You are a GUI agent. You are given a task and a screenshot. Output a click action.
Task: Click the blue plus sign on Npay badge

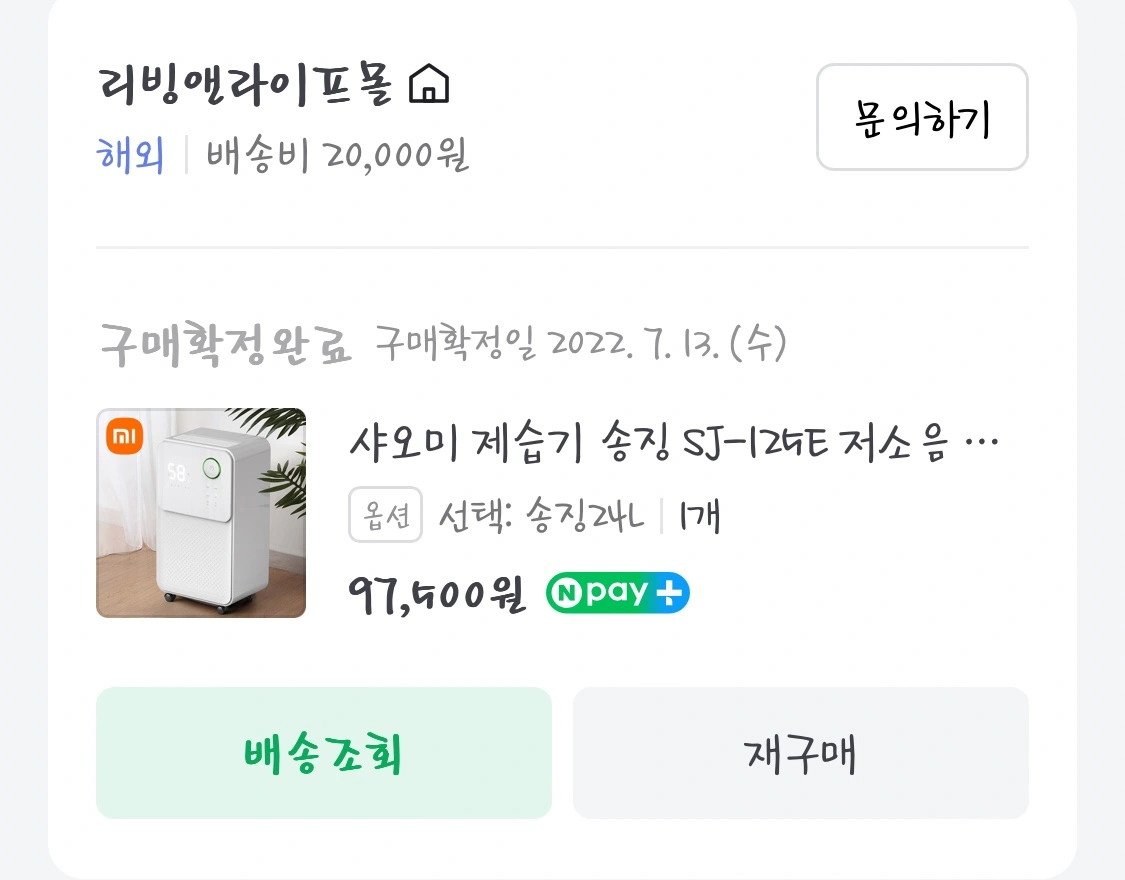pos(668,594)
